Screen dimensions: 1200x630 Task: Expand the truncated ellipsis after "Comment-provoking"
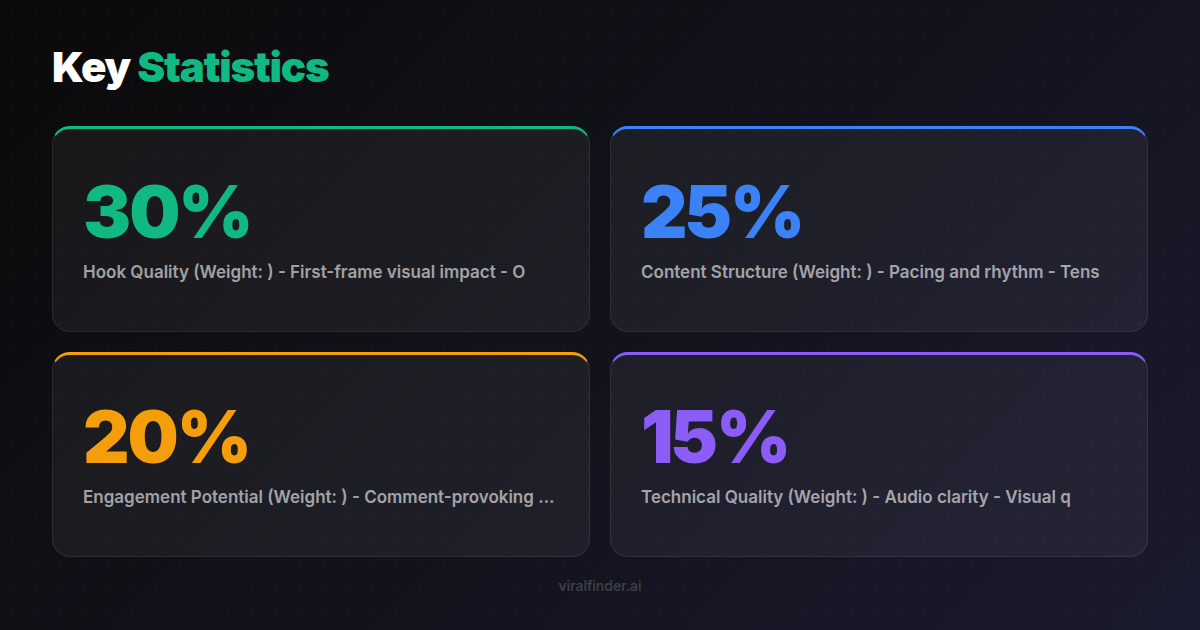(546, 498)
